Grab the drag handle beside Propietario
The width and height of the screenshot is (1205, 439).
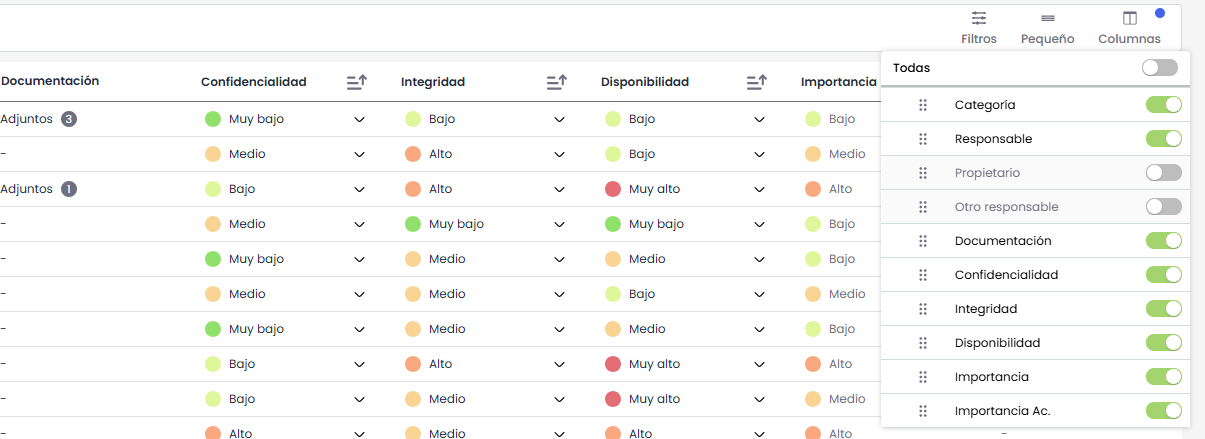(923, 173)
